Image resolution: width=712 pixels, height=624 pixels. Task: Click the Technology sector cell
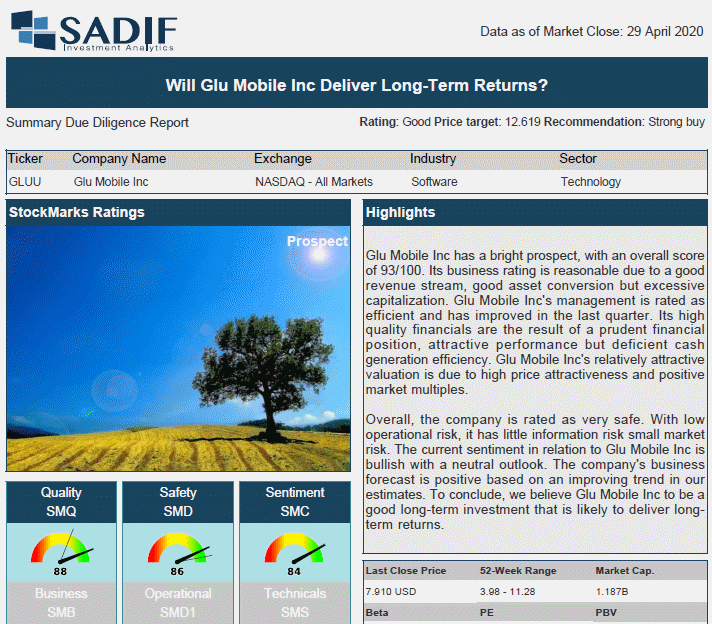point(590,182)
